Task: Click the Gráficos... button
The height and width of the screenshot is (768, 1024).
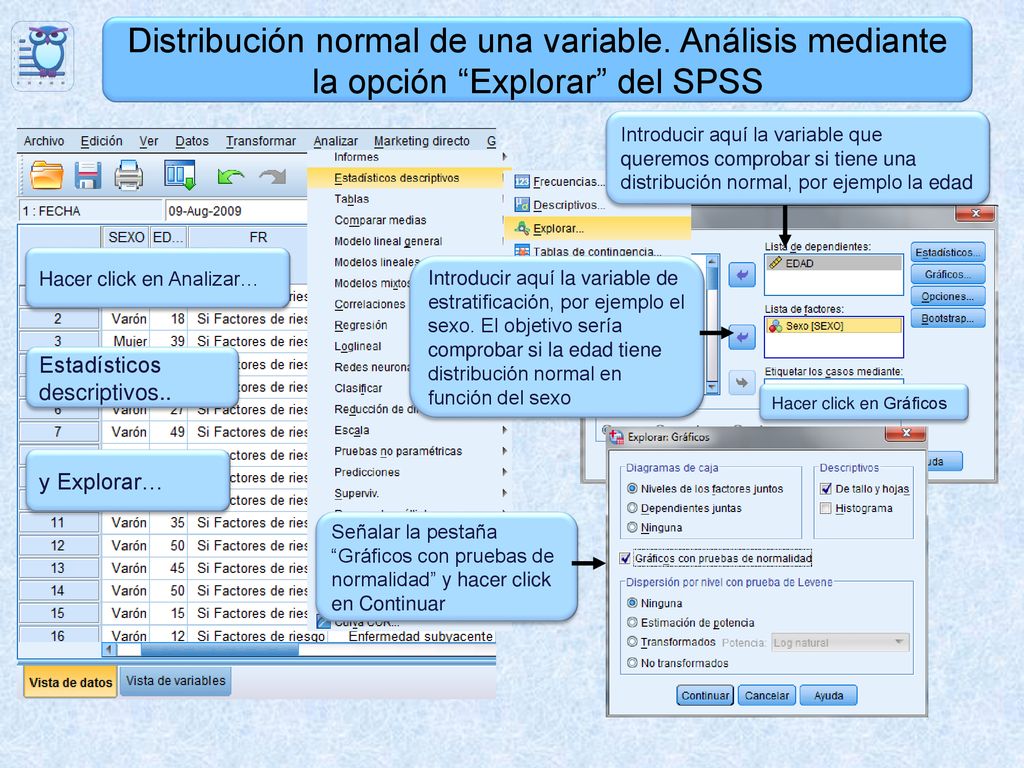Action: coord(948,274)
